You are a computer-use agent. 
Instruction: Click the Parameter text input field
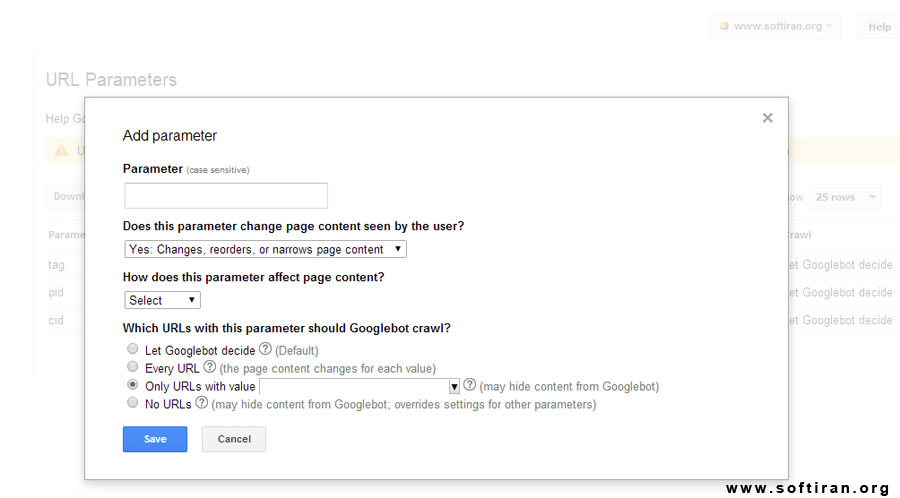point(226,196)
